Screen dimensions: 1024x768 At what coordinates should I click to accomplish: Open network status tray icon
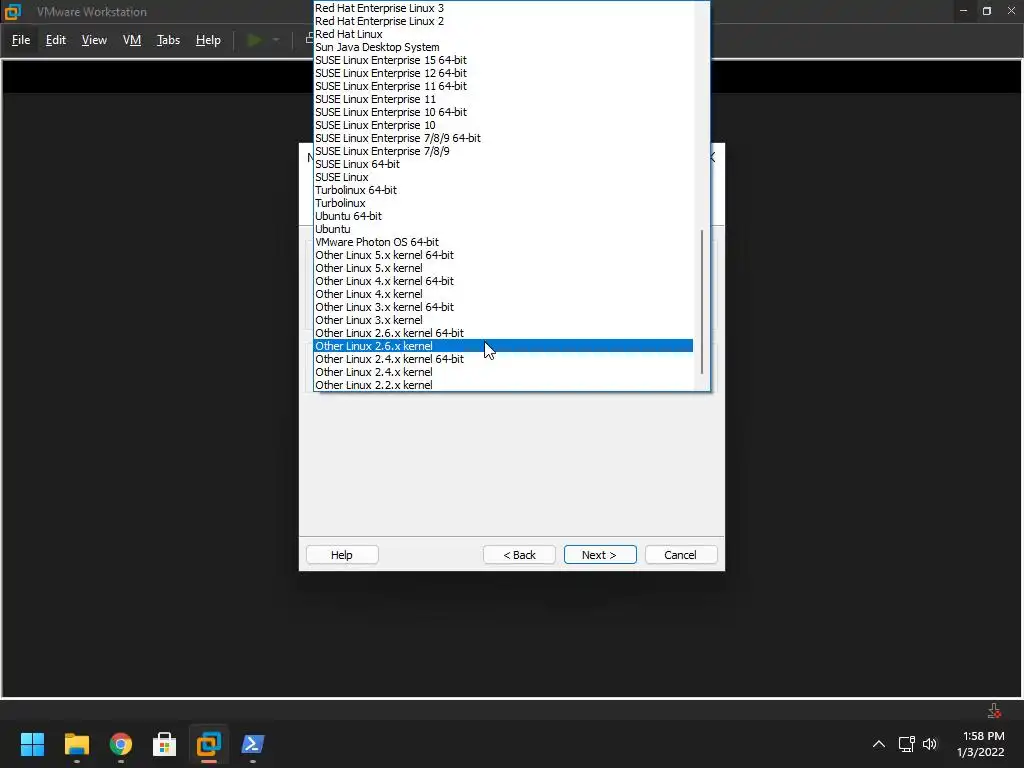(906, 744)
